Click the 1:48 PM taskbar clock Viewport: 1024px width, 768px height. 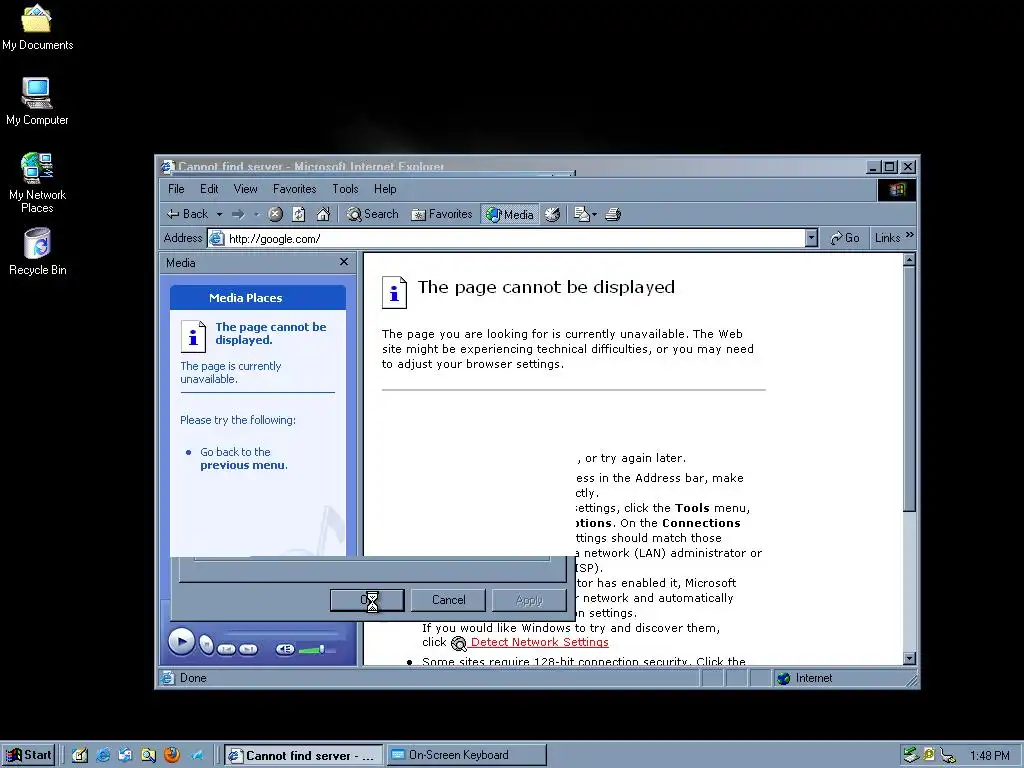pos(990,756)
